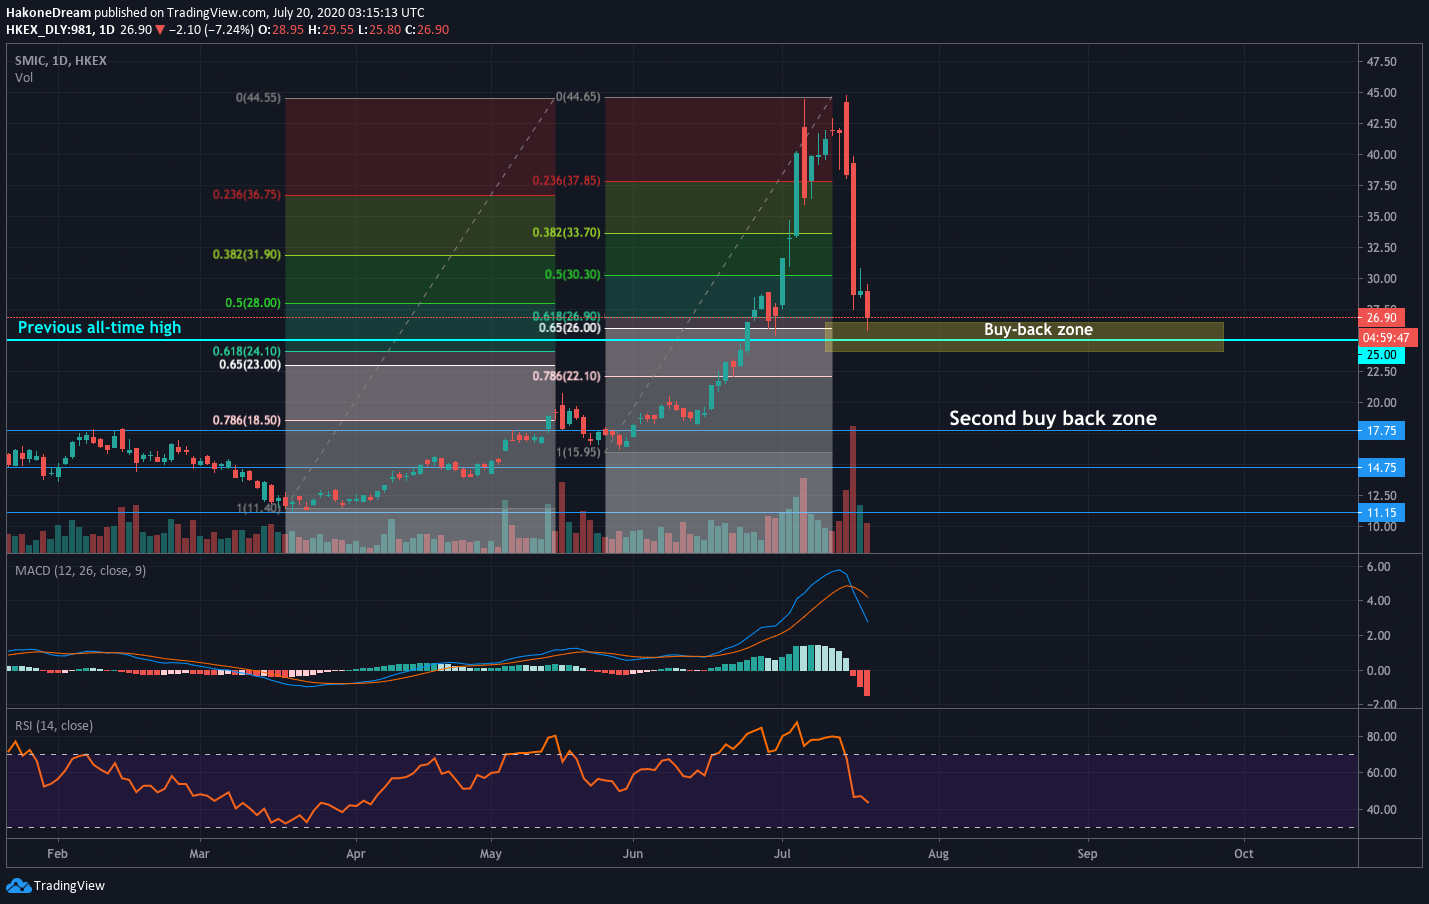This screenshot has width=1429, height=904.
Task: Click the HKEX_DLY:981, 1D ticker text
Action: [60, 30]
